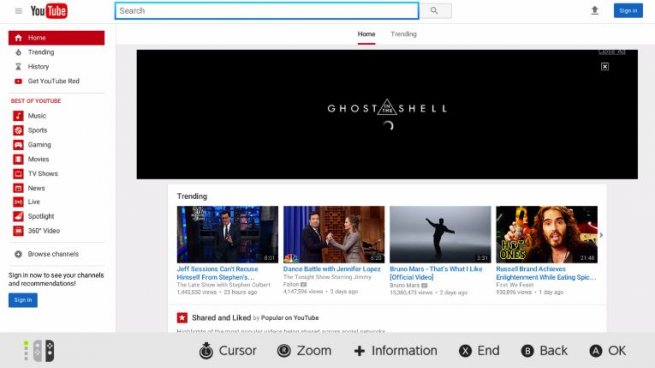Switch to the Trending tab
This screenshot has width=655, height=368.
point(404,34)
